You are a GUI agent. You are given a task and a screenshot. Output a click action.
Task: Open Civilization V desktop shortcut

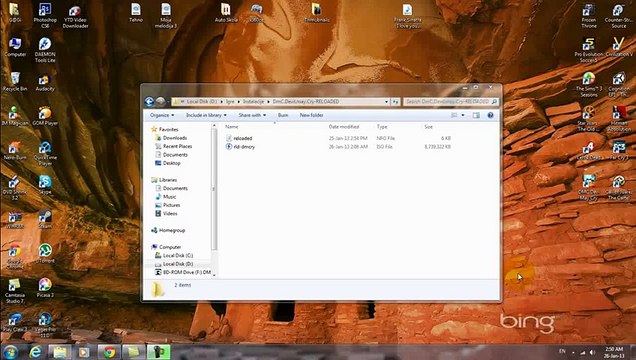pyautogui.click(x=619, y=46)
